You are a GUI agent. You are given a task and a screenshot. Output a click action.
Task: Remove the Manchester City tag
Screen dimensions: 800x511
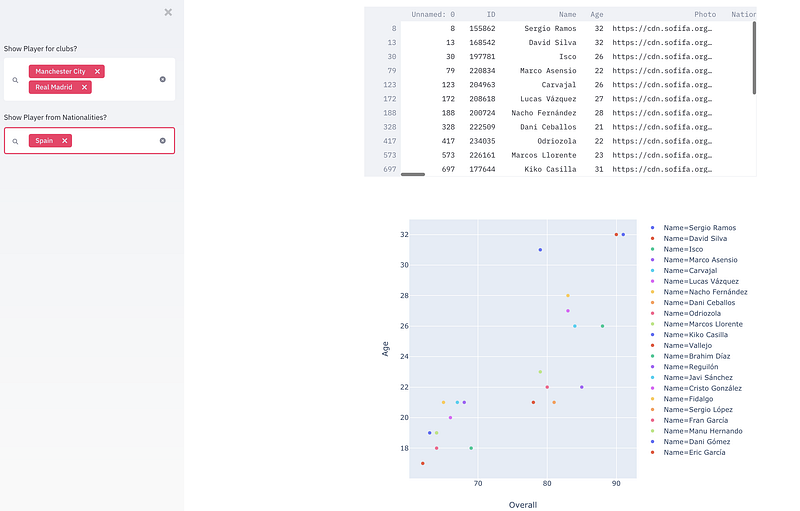(x=97, y=71)
